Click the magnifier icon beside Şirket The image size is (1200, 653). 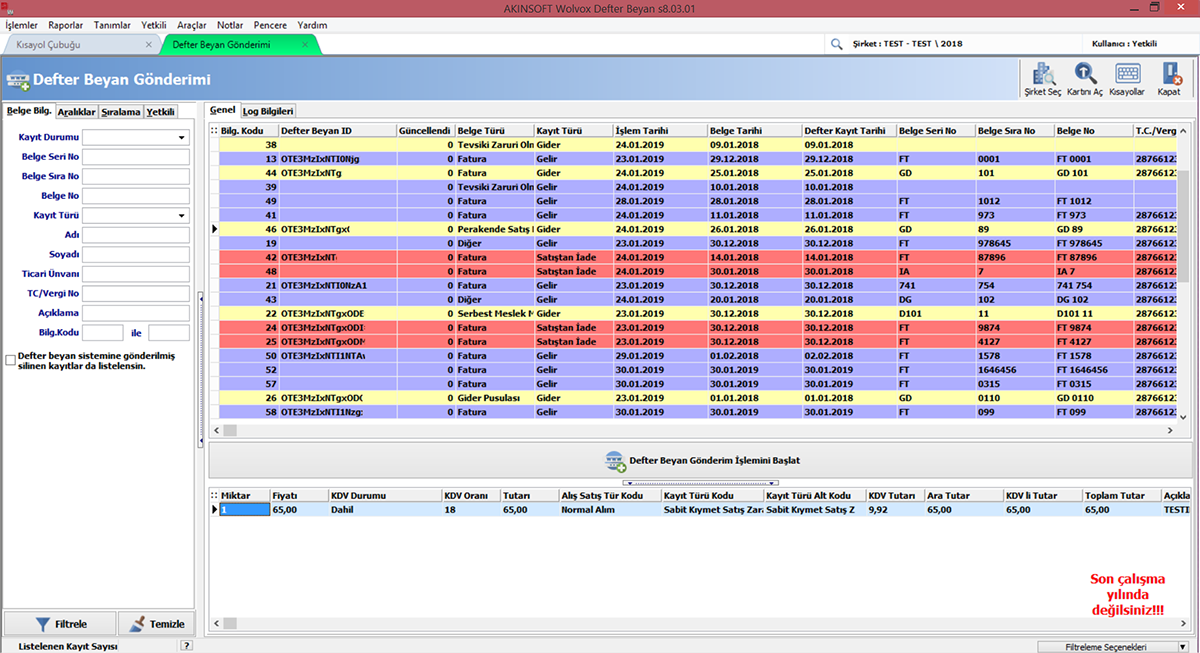point(836,44)
